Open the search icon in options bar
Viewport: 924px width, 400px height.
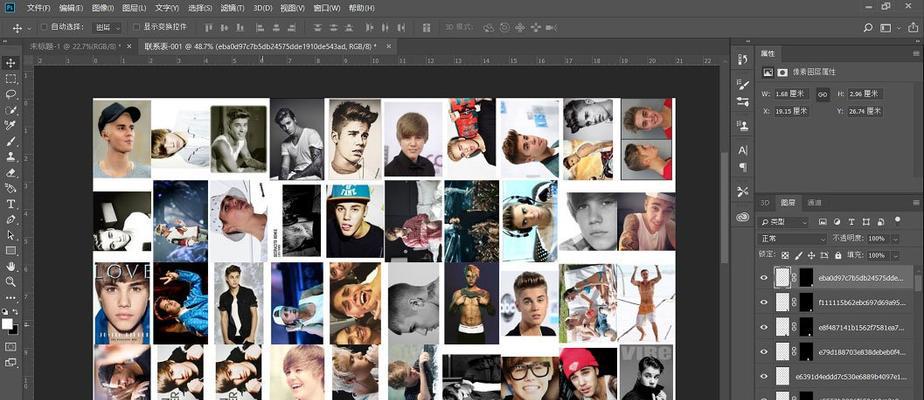coord(867,28)
